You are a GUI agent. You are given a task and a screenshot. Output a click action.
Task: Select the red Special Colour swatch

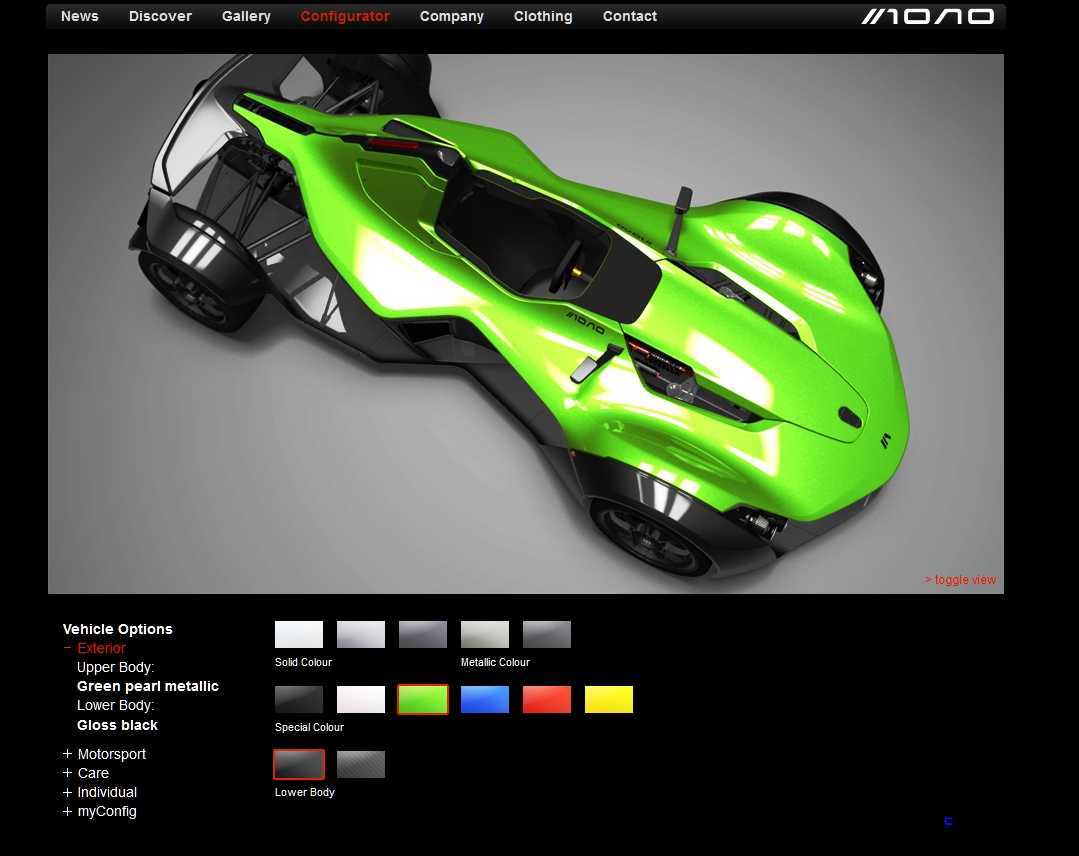[x=546, y=699]
